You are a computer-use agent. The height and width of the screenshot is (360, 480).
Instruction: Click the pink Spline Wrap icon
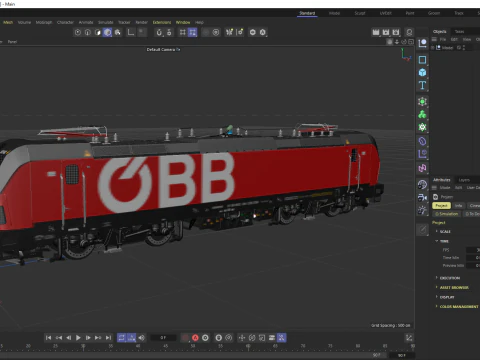coord(422,168)
